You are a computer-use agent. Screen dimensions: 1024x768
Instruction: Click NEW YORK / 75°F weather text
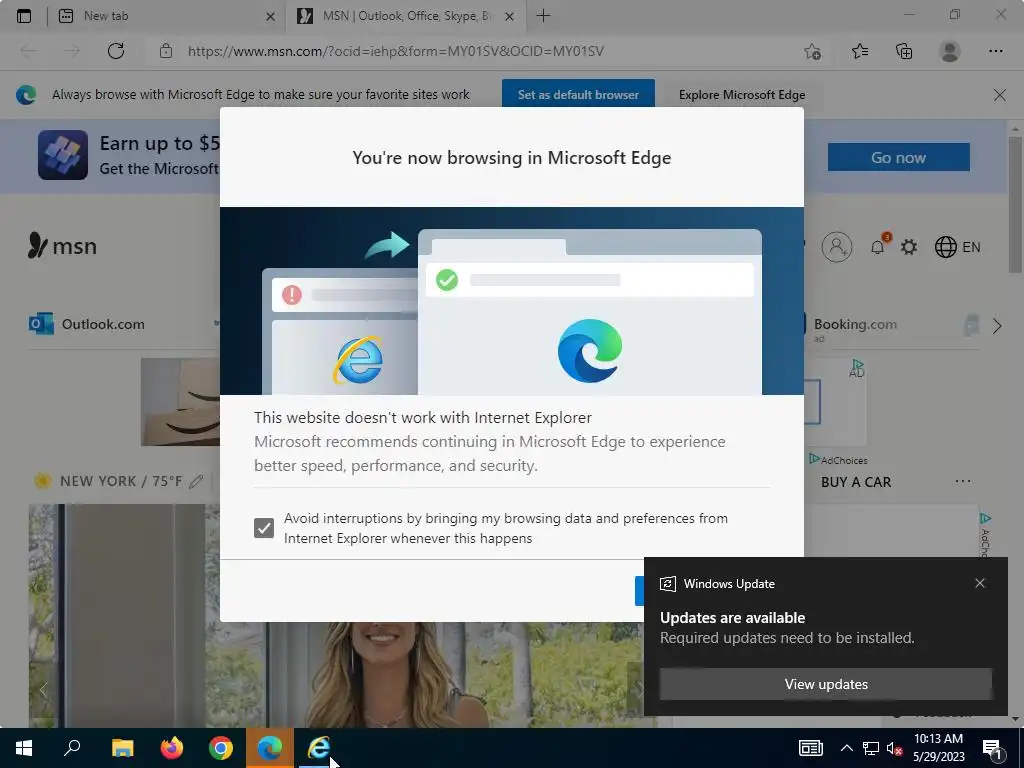coord(121,481)
